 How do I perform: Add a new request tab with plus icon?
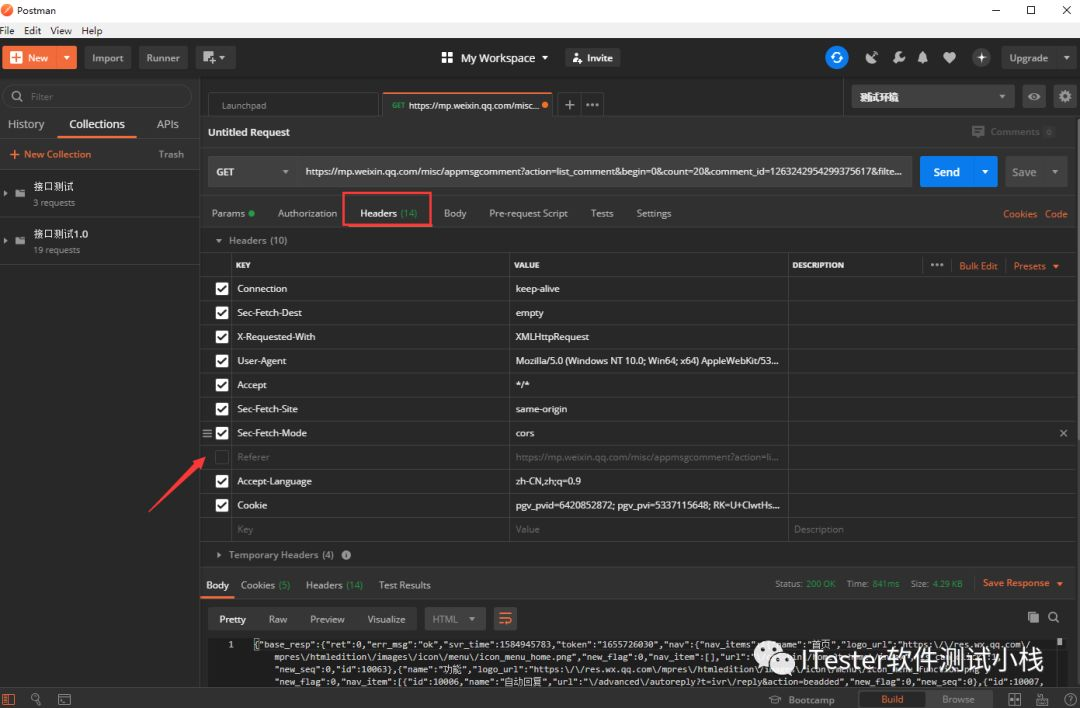pos(570,105)
